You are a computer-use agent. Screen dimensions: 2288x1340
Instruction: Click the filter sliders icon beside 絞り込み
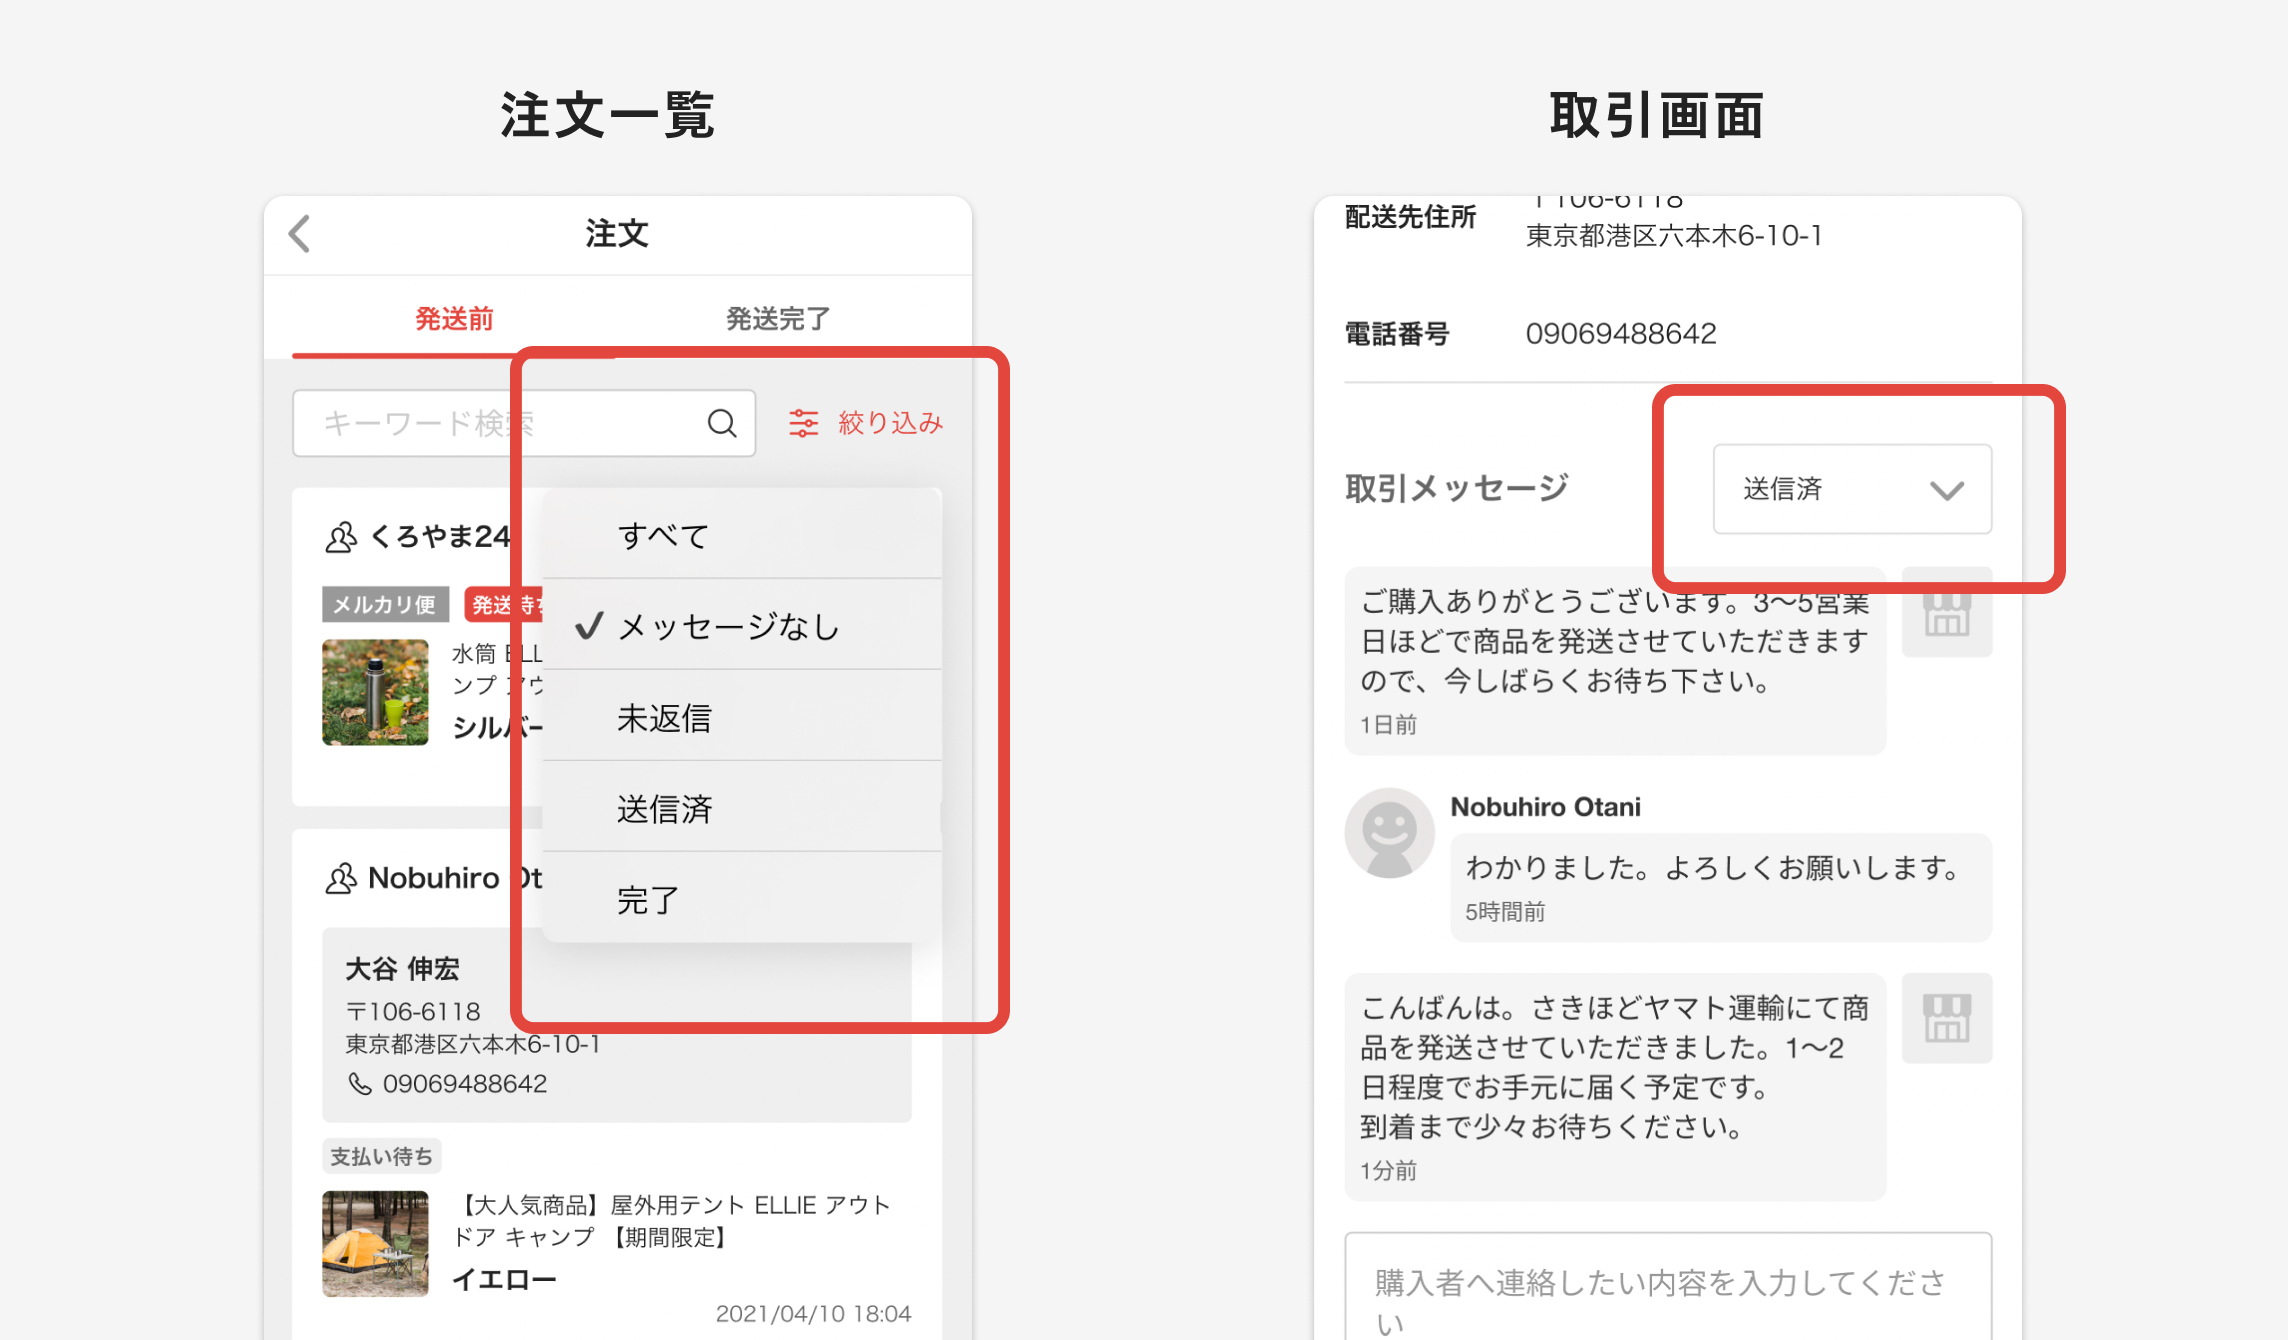coord(803,423)
